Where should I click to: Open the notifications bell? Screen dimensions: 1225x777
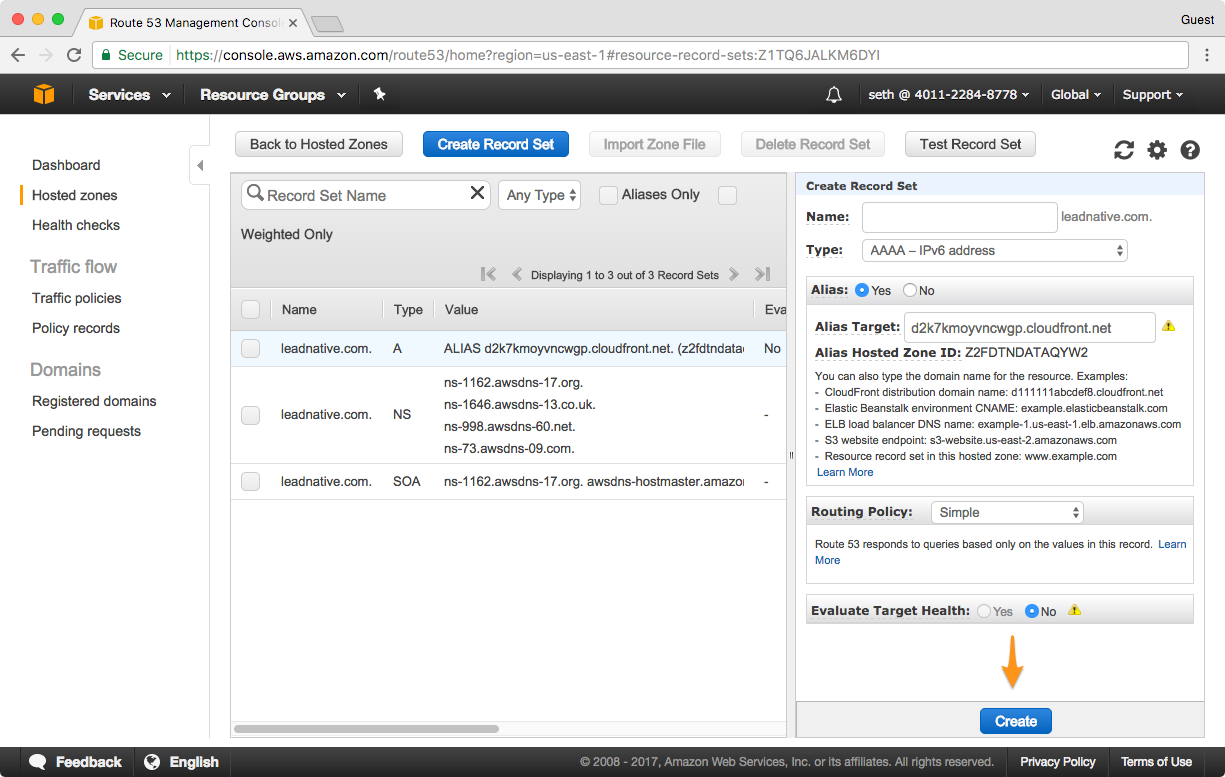[833, 95]
